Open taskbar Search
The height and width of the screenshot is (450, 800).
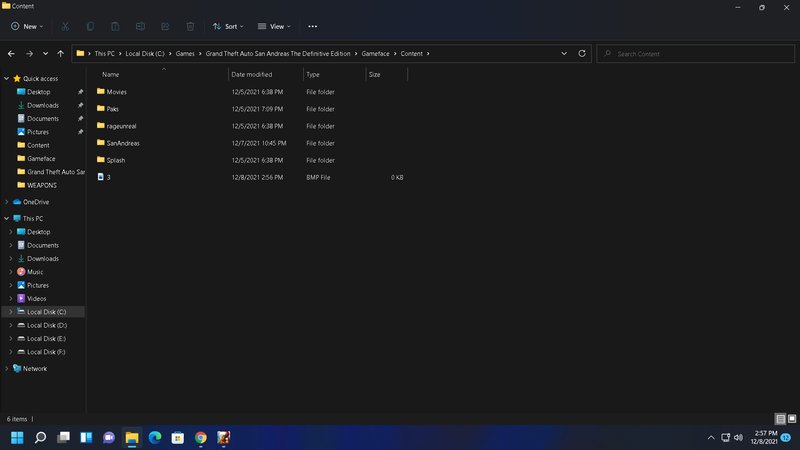pos(40,438)
